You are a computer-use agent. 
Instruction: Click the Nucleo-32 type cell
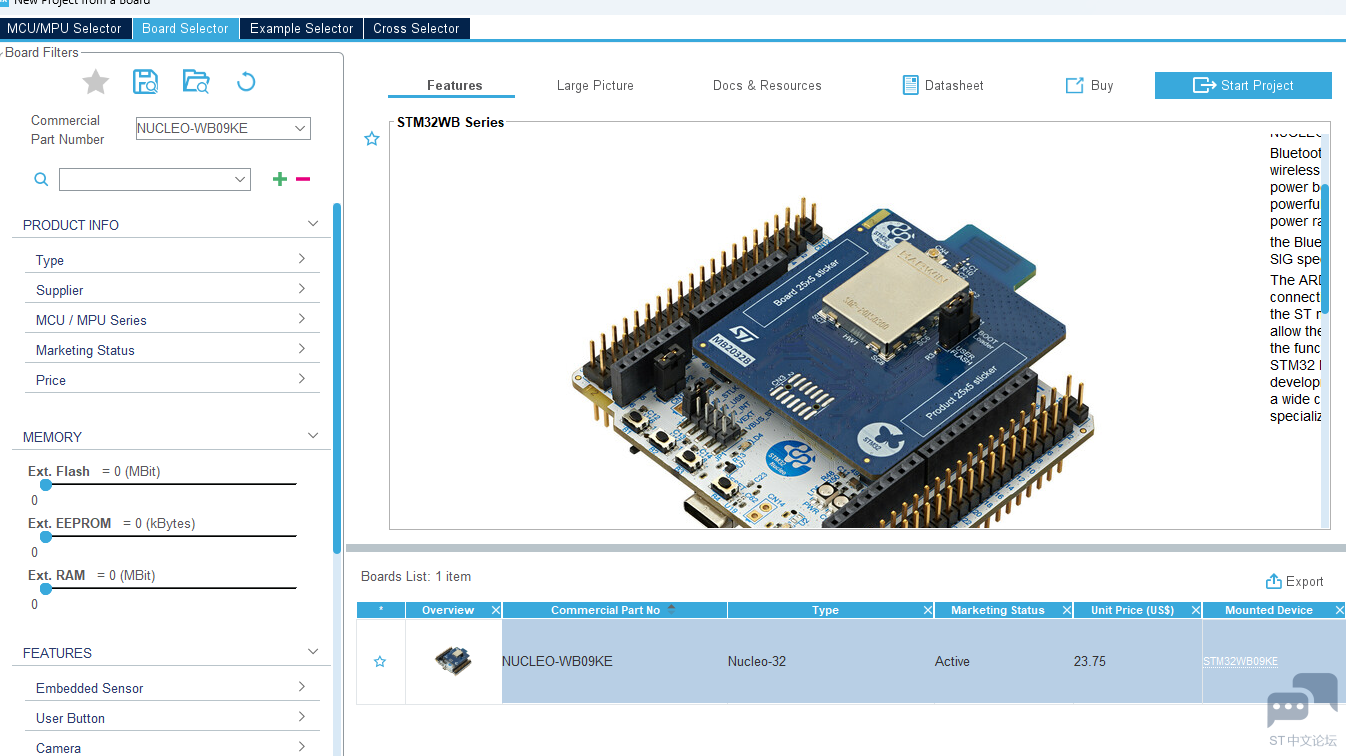coord(831,661)
